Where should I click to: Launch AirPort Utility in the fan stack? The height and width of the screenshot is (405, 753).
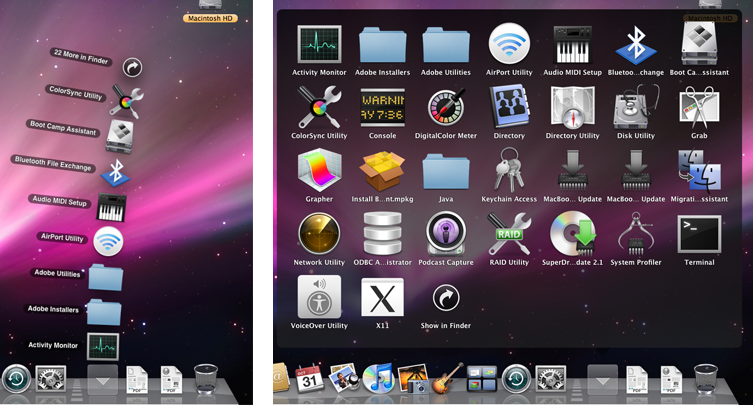click(108, 241)
